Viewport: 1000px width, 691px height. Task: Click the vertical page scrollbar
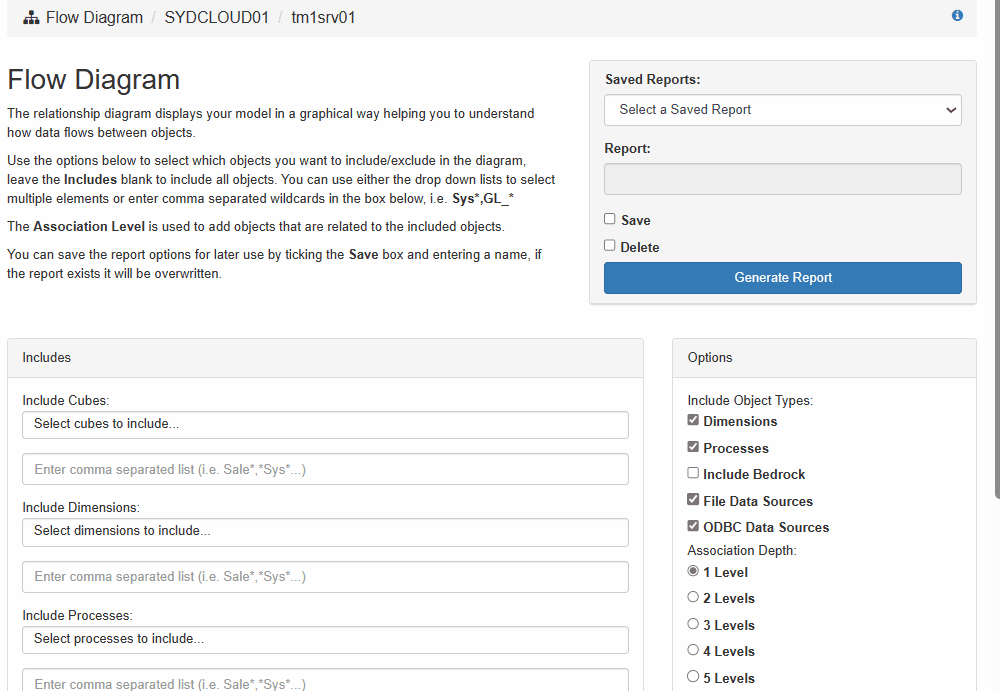click(x=995, y=250)
